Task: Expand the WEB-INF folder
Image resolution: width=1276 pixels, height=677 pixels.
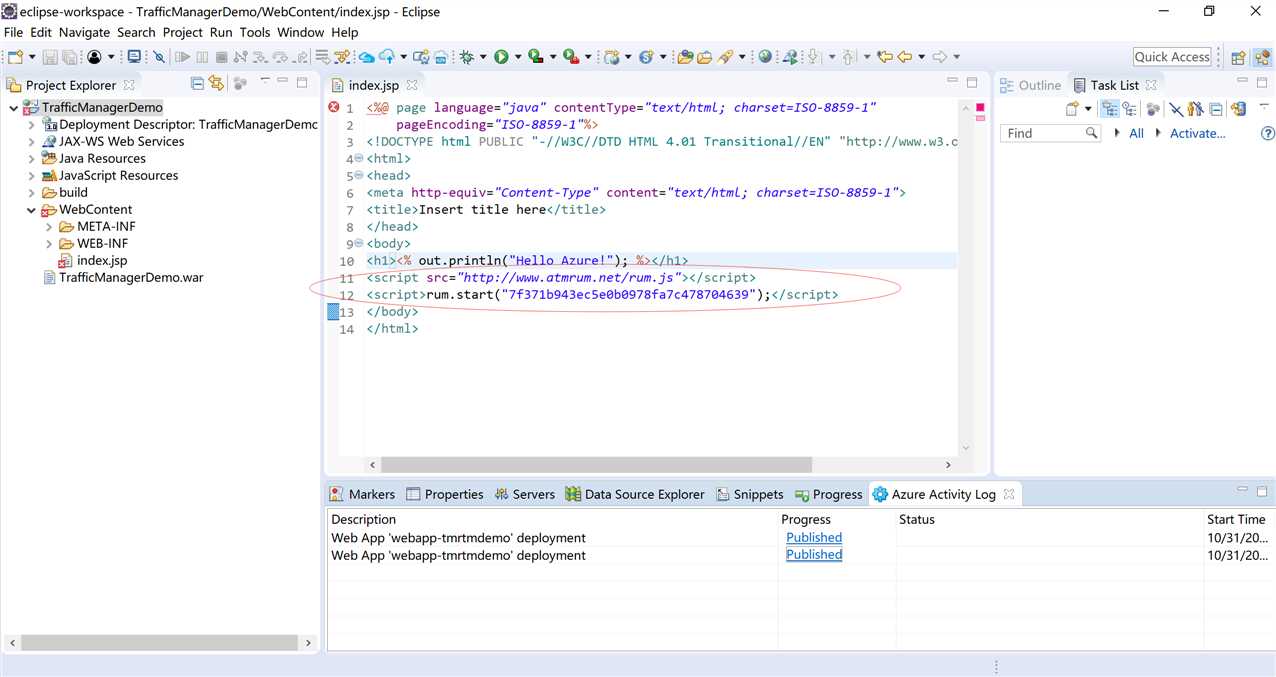Action: tap(50, 244)
